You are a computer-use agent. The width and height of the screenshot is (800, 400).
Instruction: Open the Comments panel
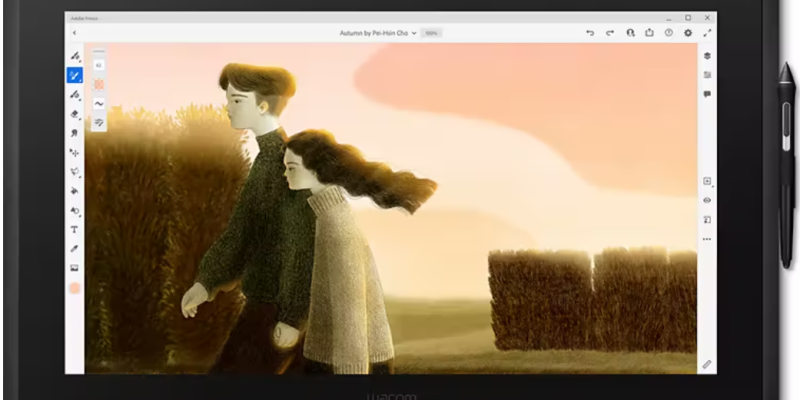point(707,94)
